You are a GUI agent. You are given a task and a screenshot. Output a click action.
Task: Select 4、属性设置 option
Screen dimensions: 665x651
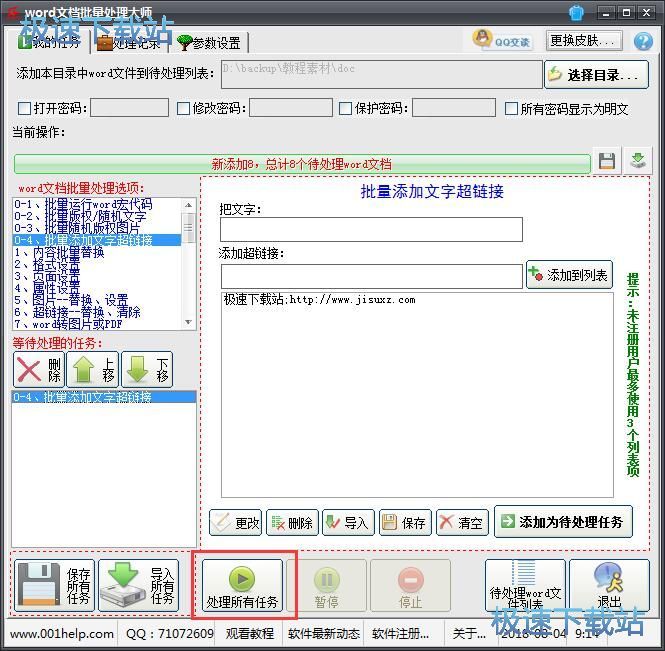[x=97, y=288]
